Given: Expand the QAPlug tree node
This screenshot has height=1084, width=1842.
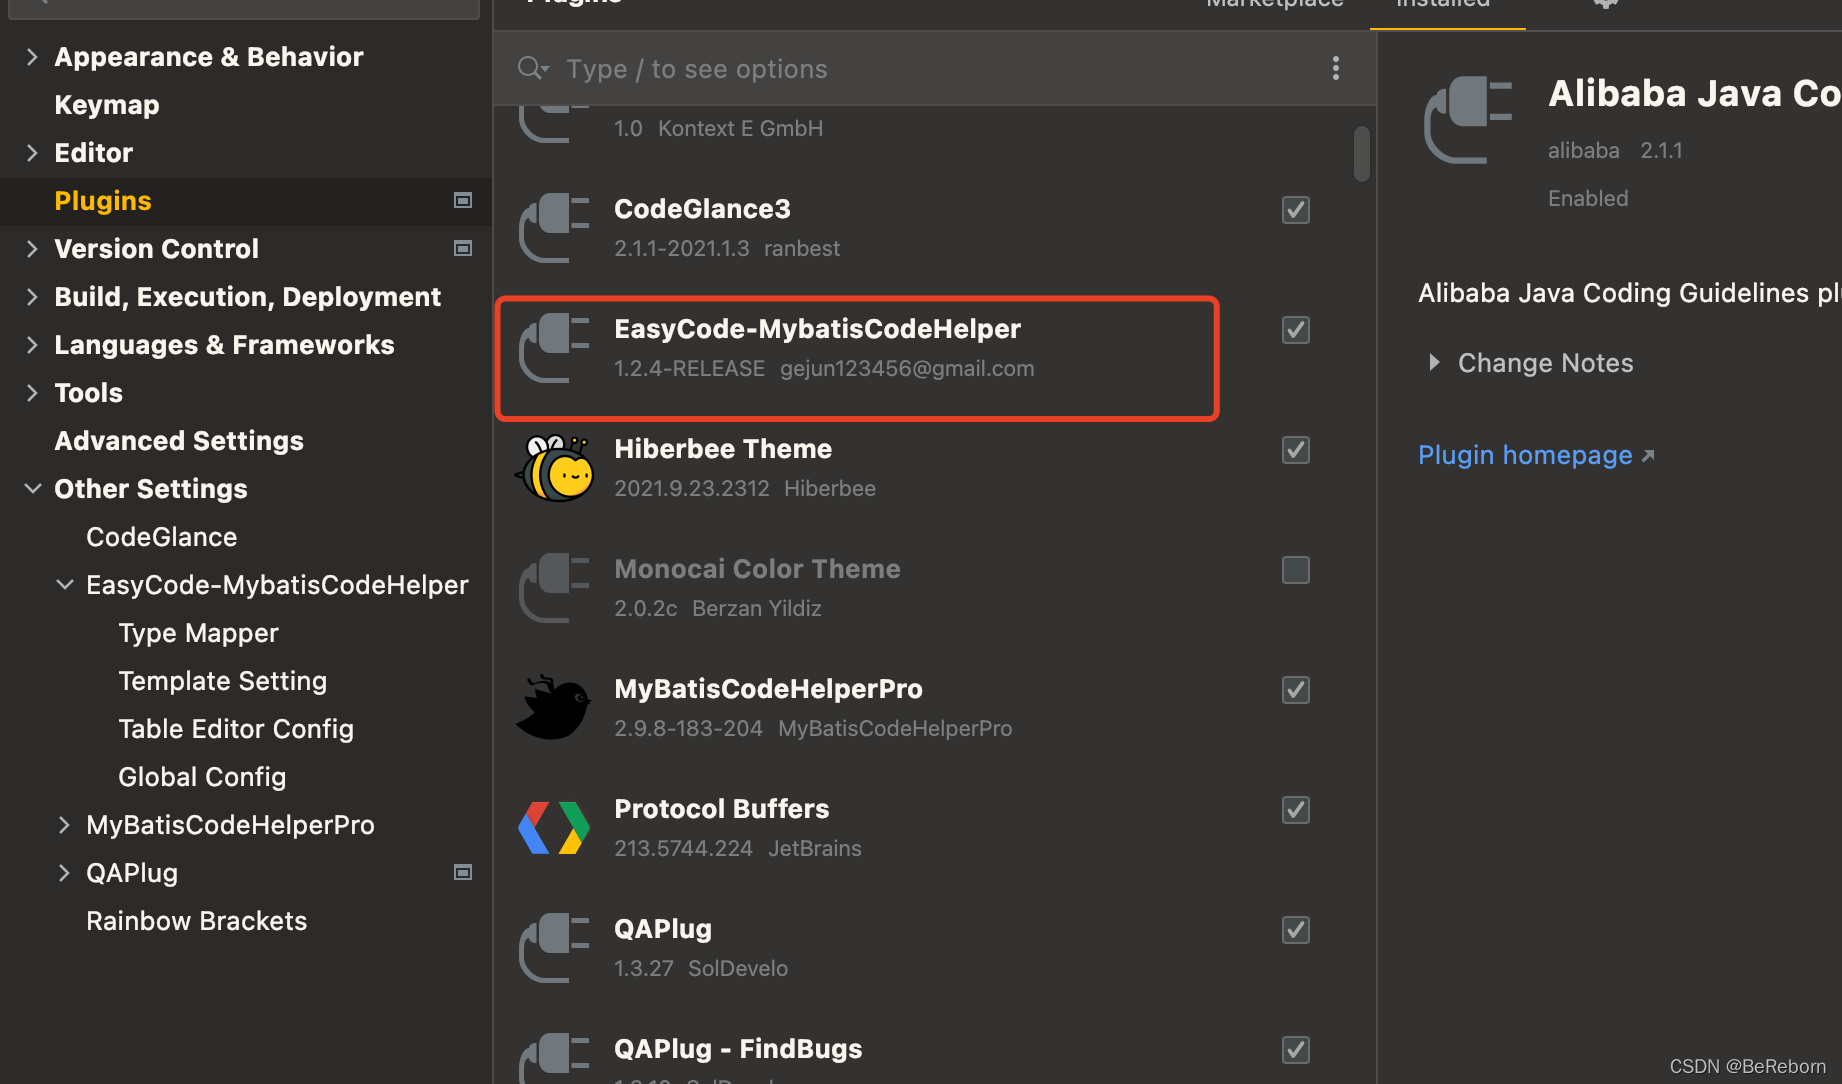Looking at the screenshot, I should [x=64, y=873].
